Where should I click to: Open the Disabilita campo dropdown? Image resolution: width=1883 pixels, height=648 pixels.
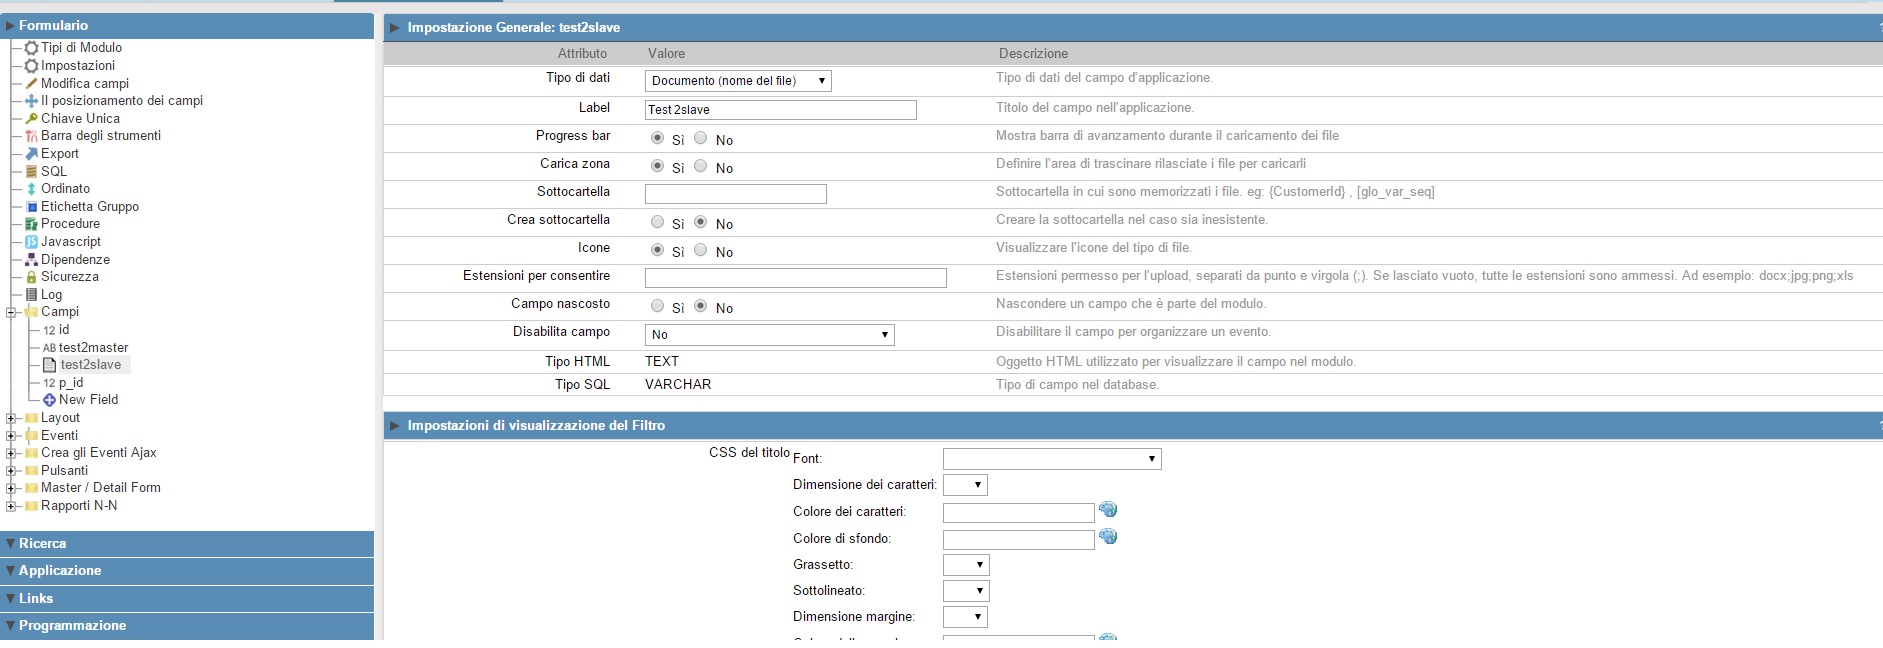tap(768, 335)
